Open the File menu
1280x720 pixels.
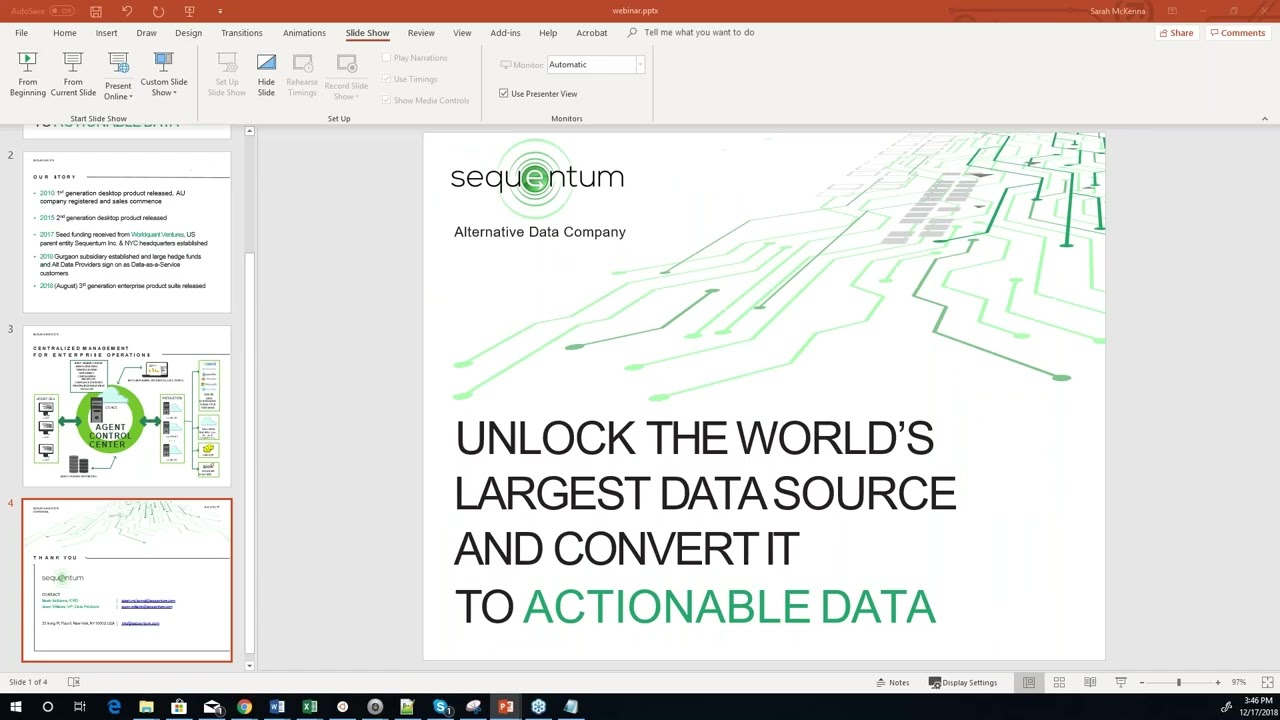pyautogui.click(x=21, y=33)
